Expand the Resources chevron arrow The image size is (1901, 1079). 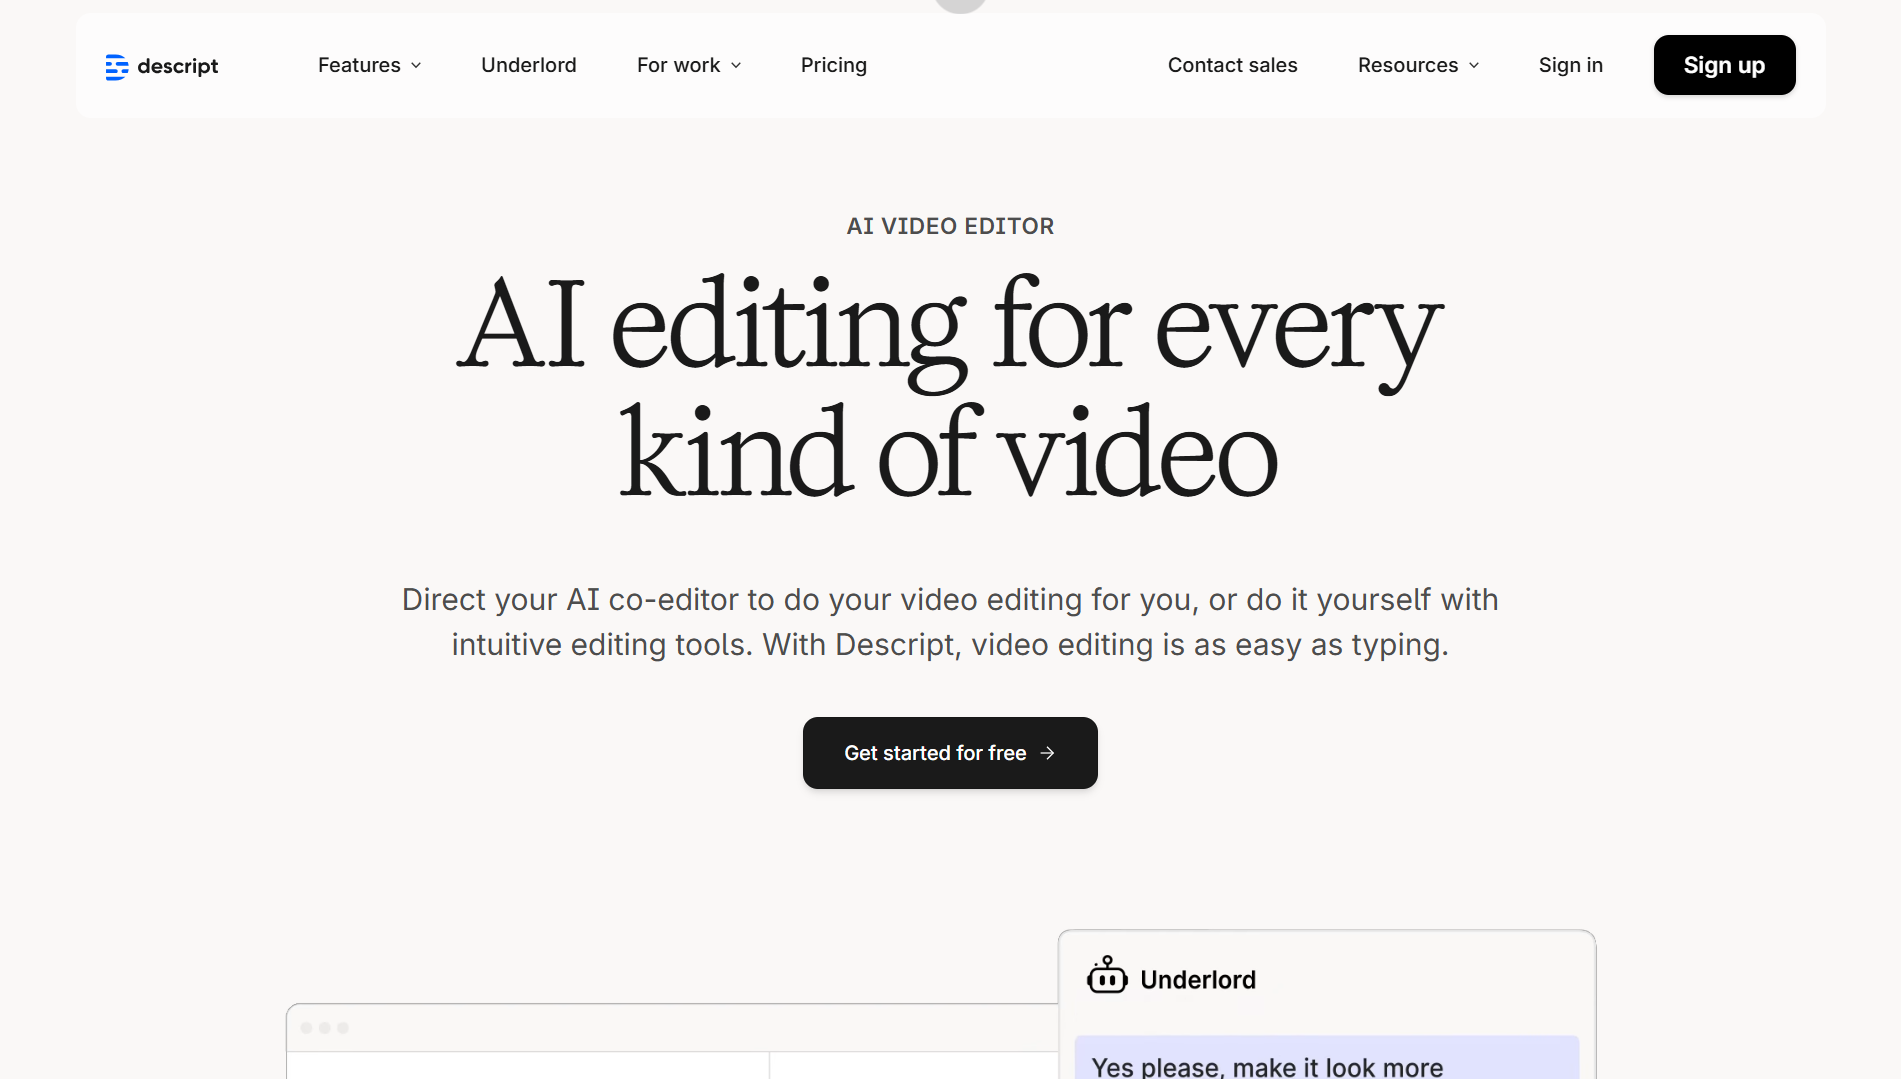1474,66
